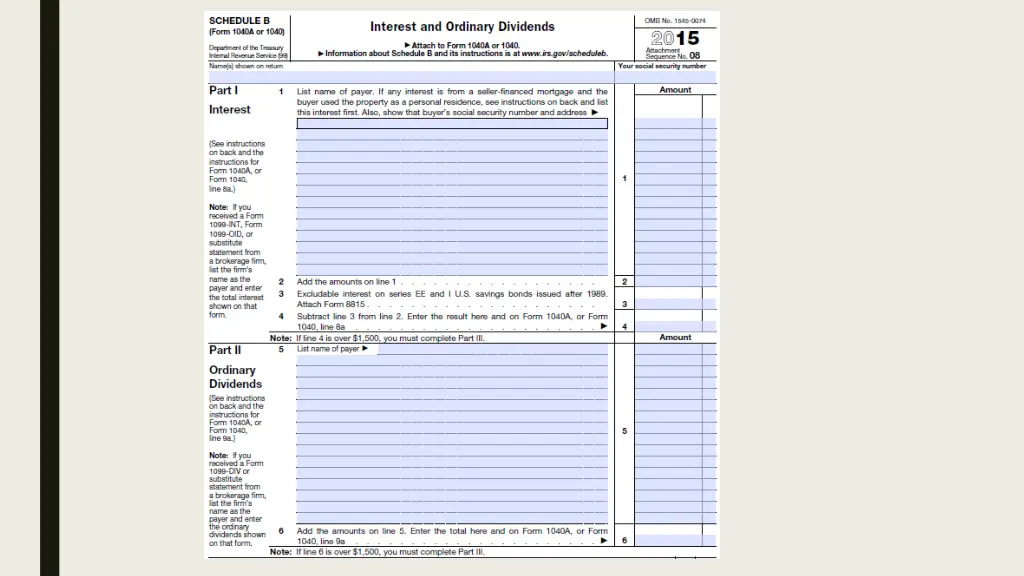Click the arrow after List name of payer
The width and height of the screenshot is (1024, 576).
click(x=364, y=349)
